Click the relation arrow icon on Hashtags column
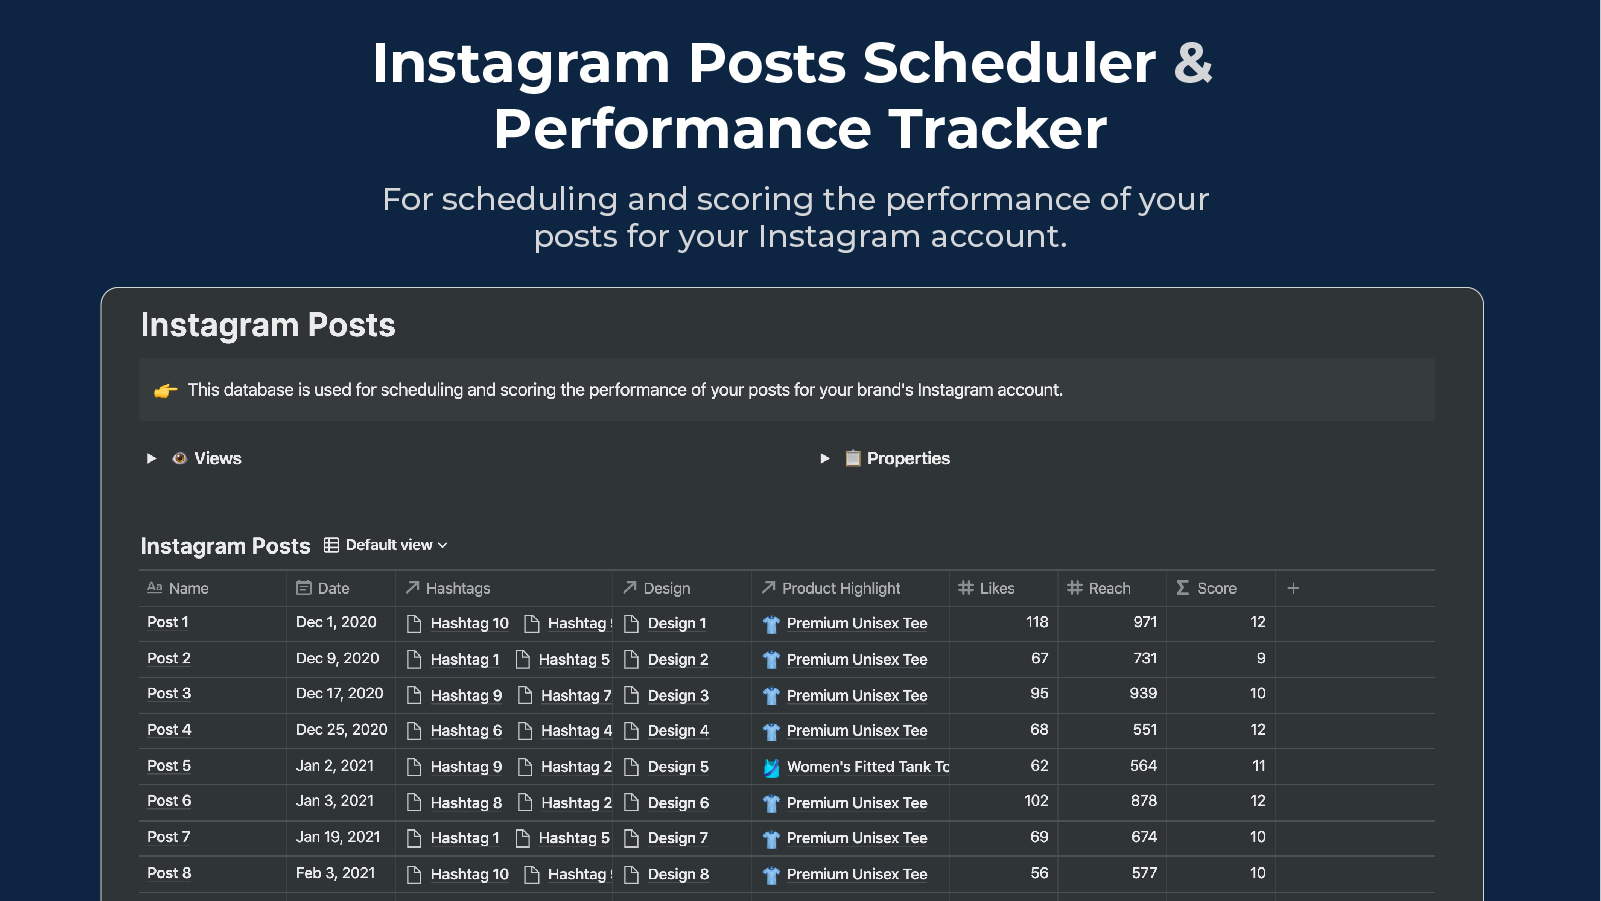 coord(412,588)
